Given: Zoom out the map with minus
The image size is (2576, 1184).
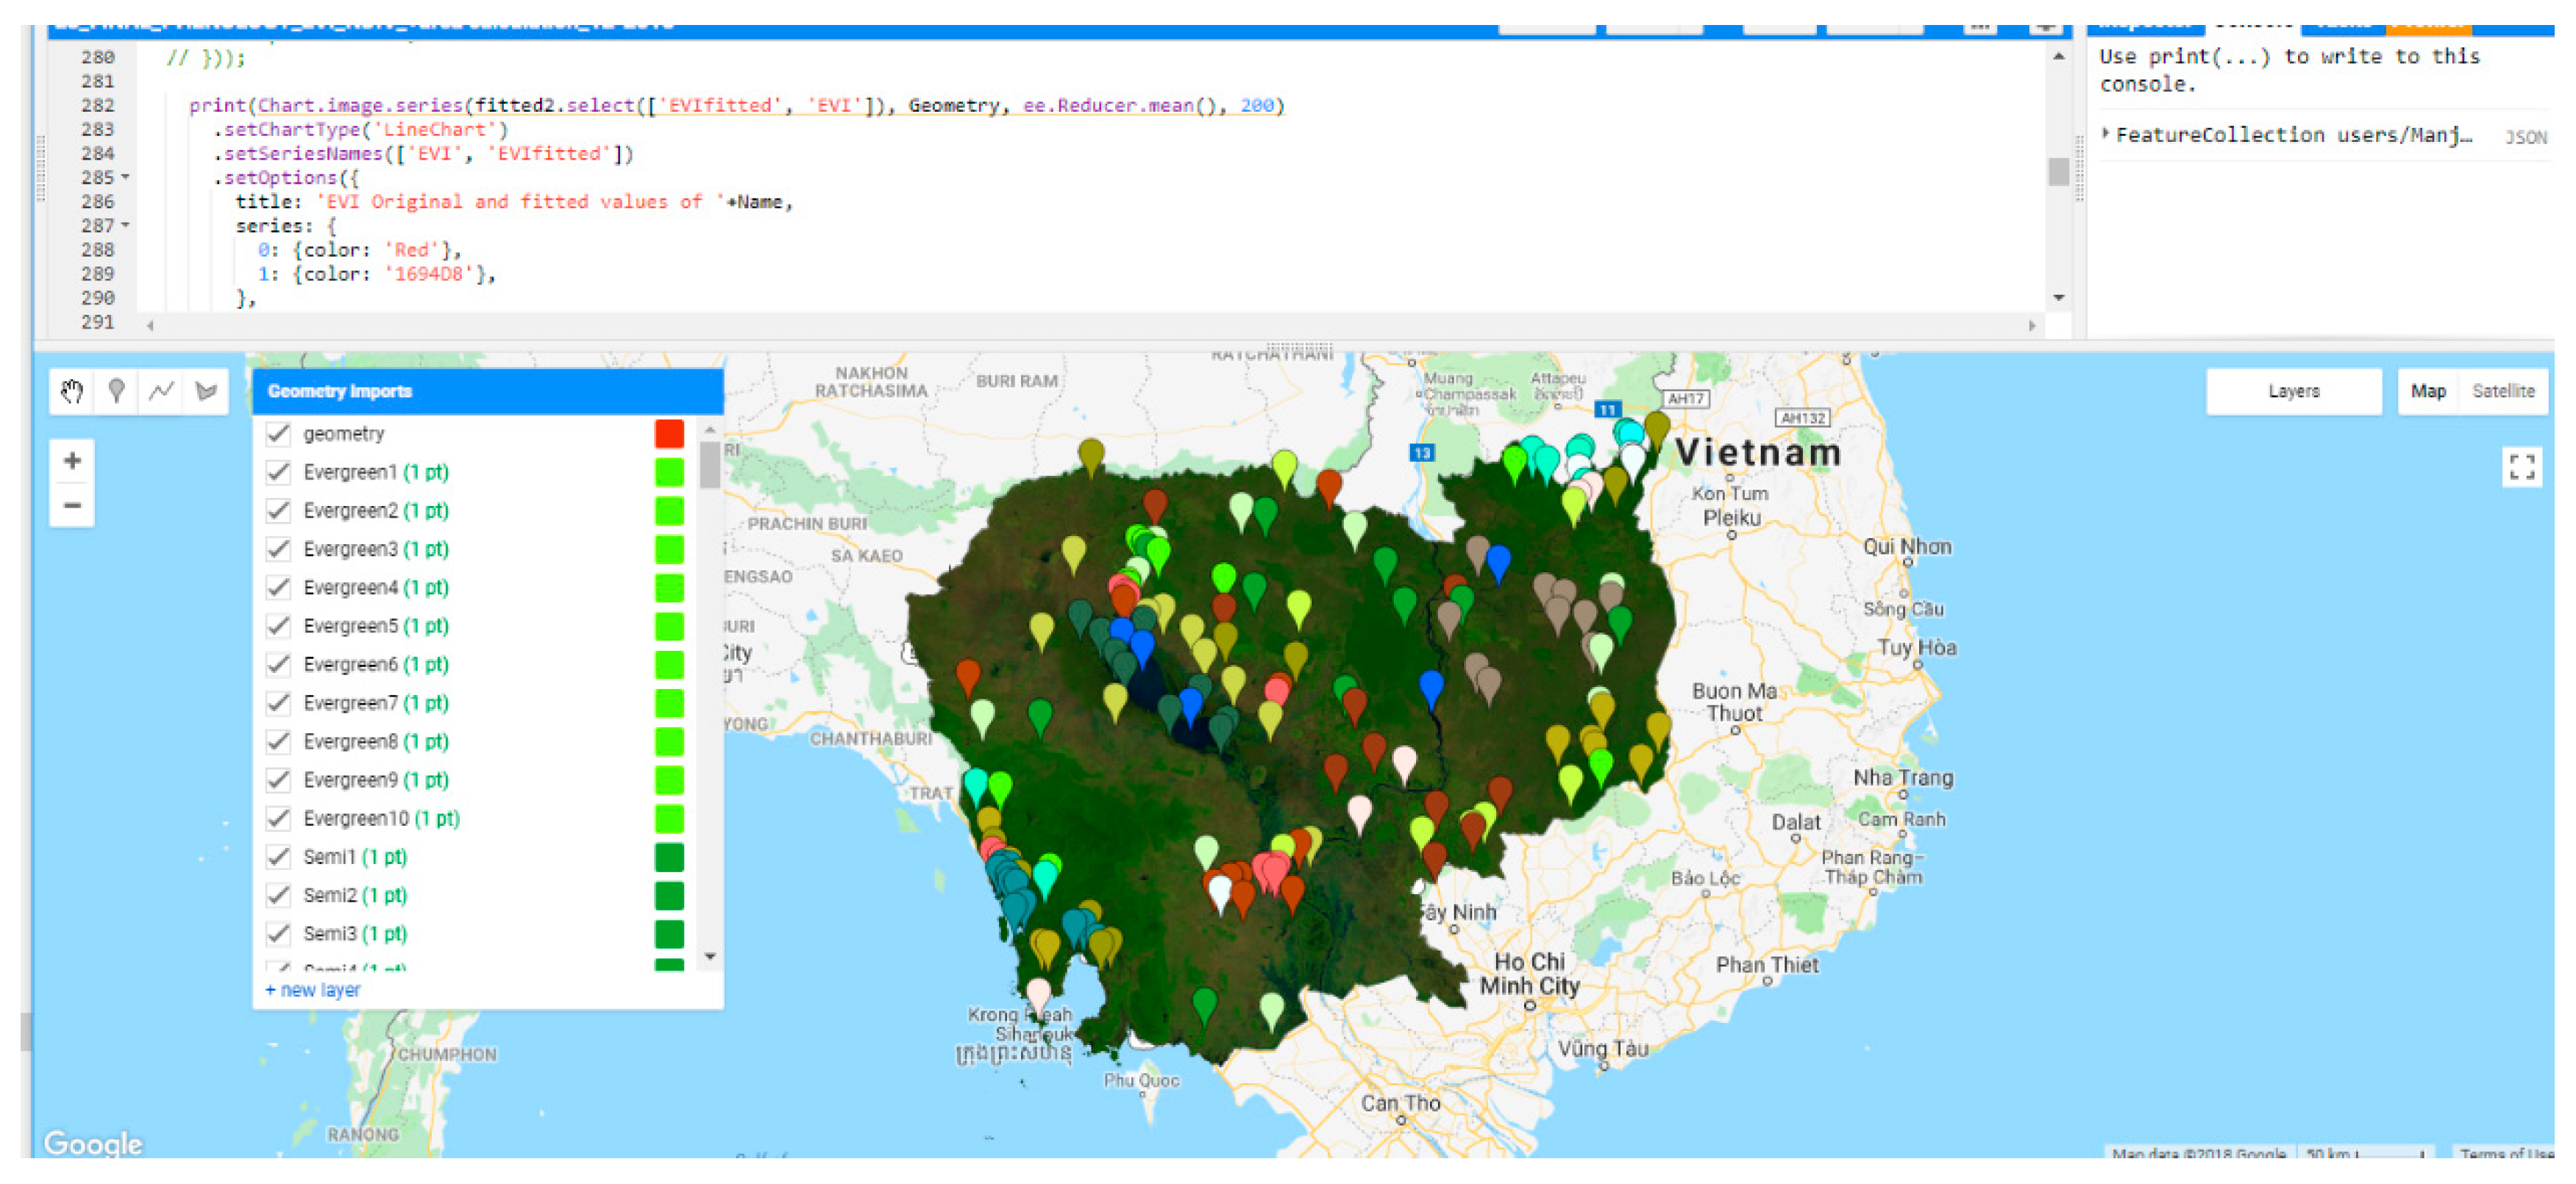Looking at the screenshot, I should (72, 505).
